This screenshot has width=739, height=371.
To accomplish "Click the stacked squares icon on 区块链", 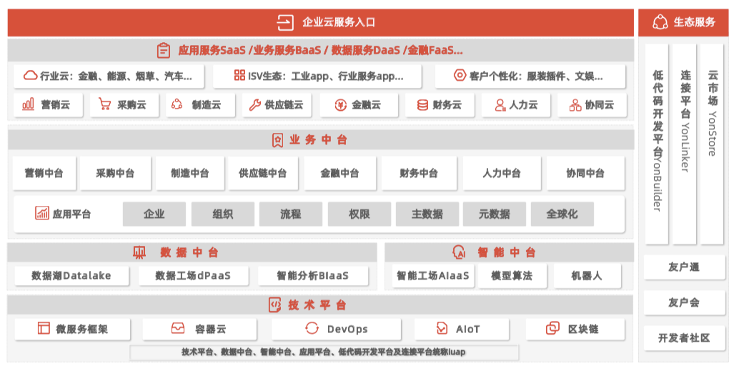I will pyautogui.click(x=552, y=328).
